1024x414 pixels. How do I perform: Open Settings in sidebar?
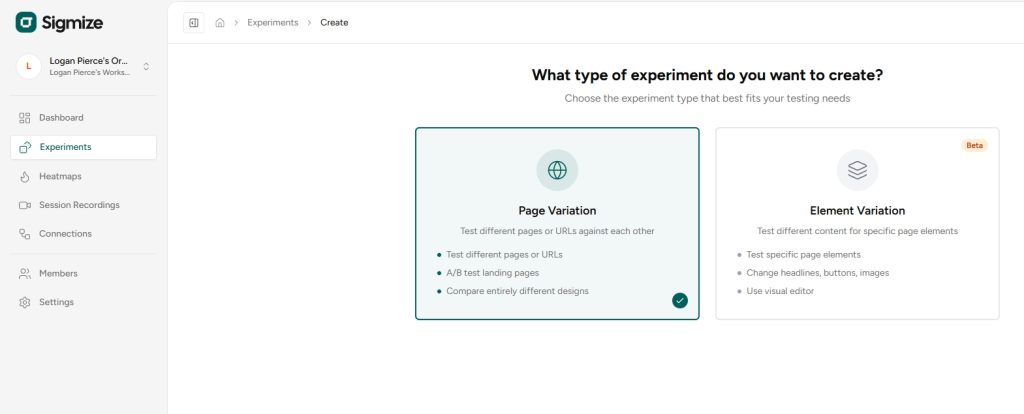tap(84, 302)
